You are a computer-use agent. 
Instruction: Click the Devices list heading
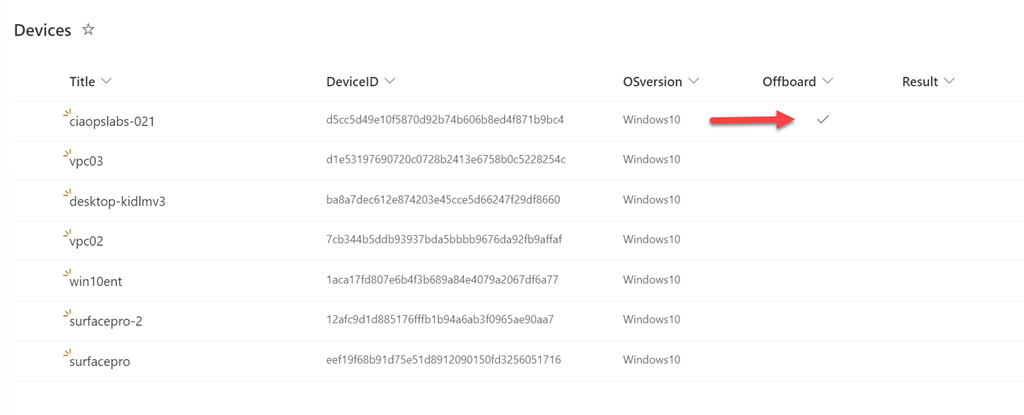pyautogui.click(x=43, y=30)
